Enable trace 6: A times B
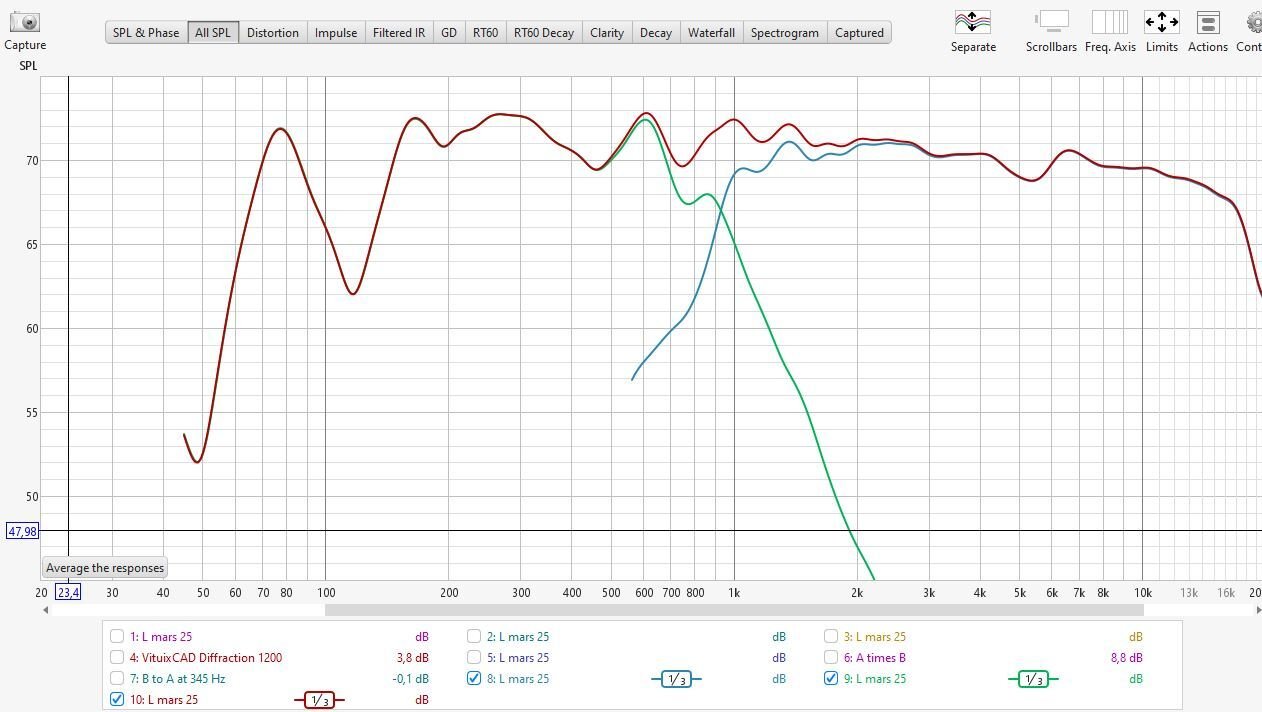1262x712 pixels. pyautogui.click(x=831, y=657)
